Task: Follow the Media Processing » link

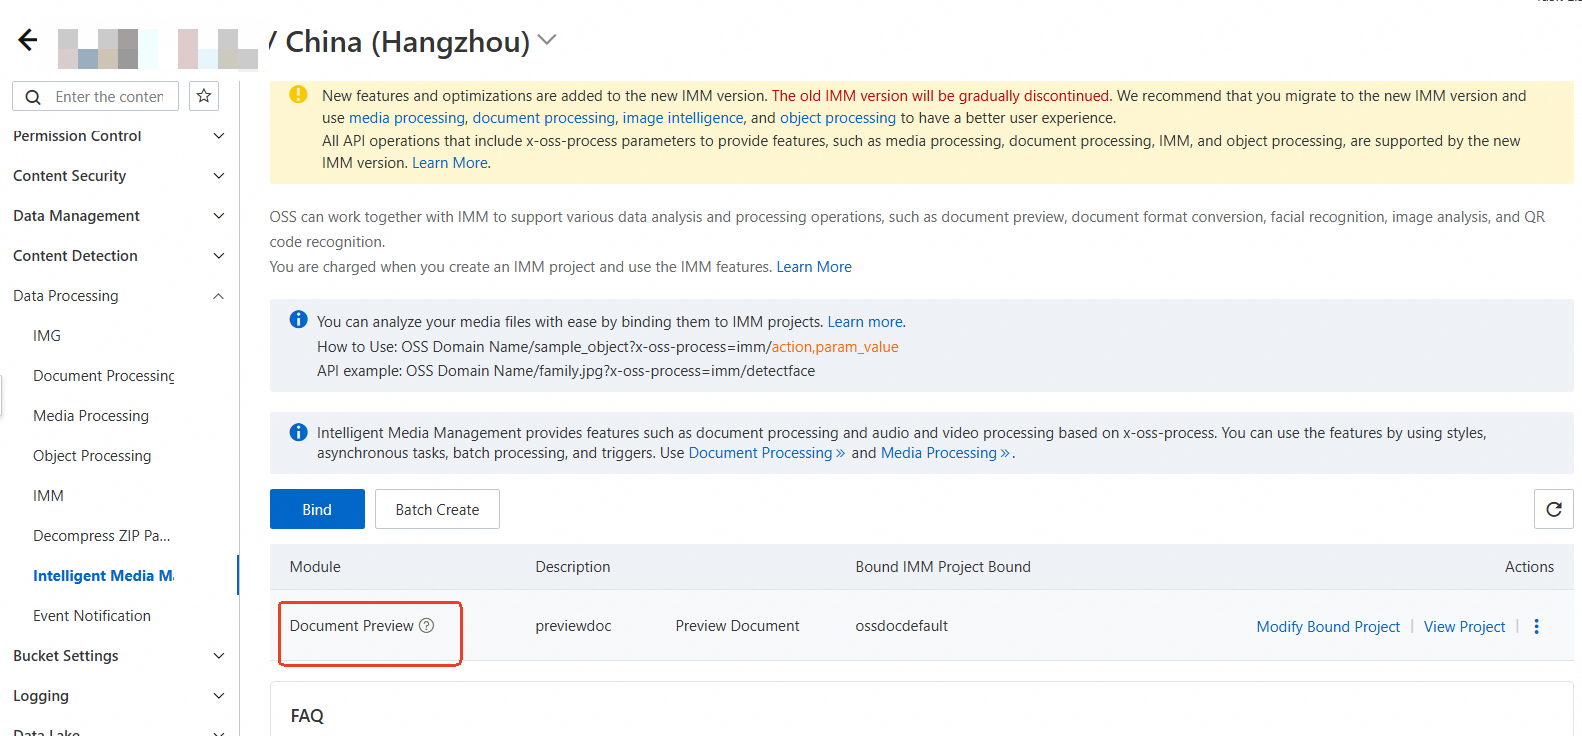Action: (x=946, y=453)
